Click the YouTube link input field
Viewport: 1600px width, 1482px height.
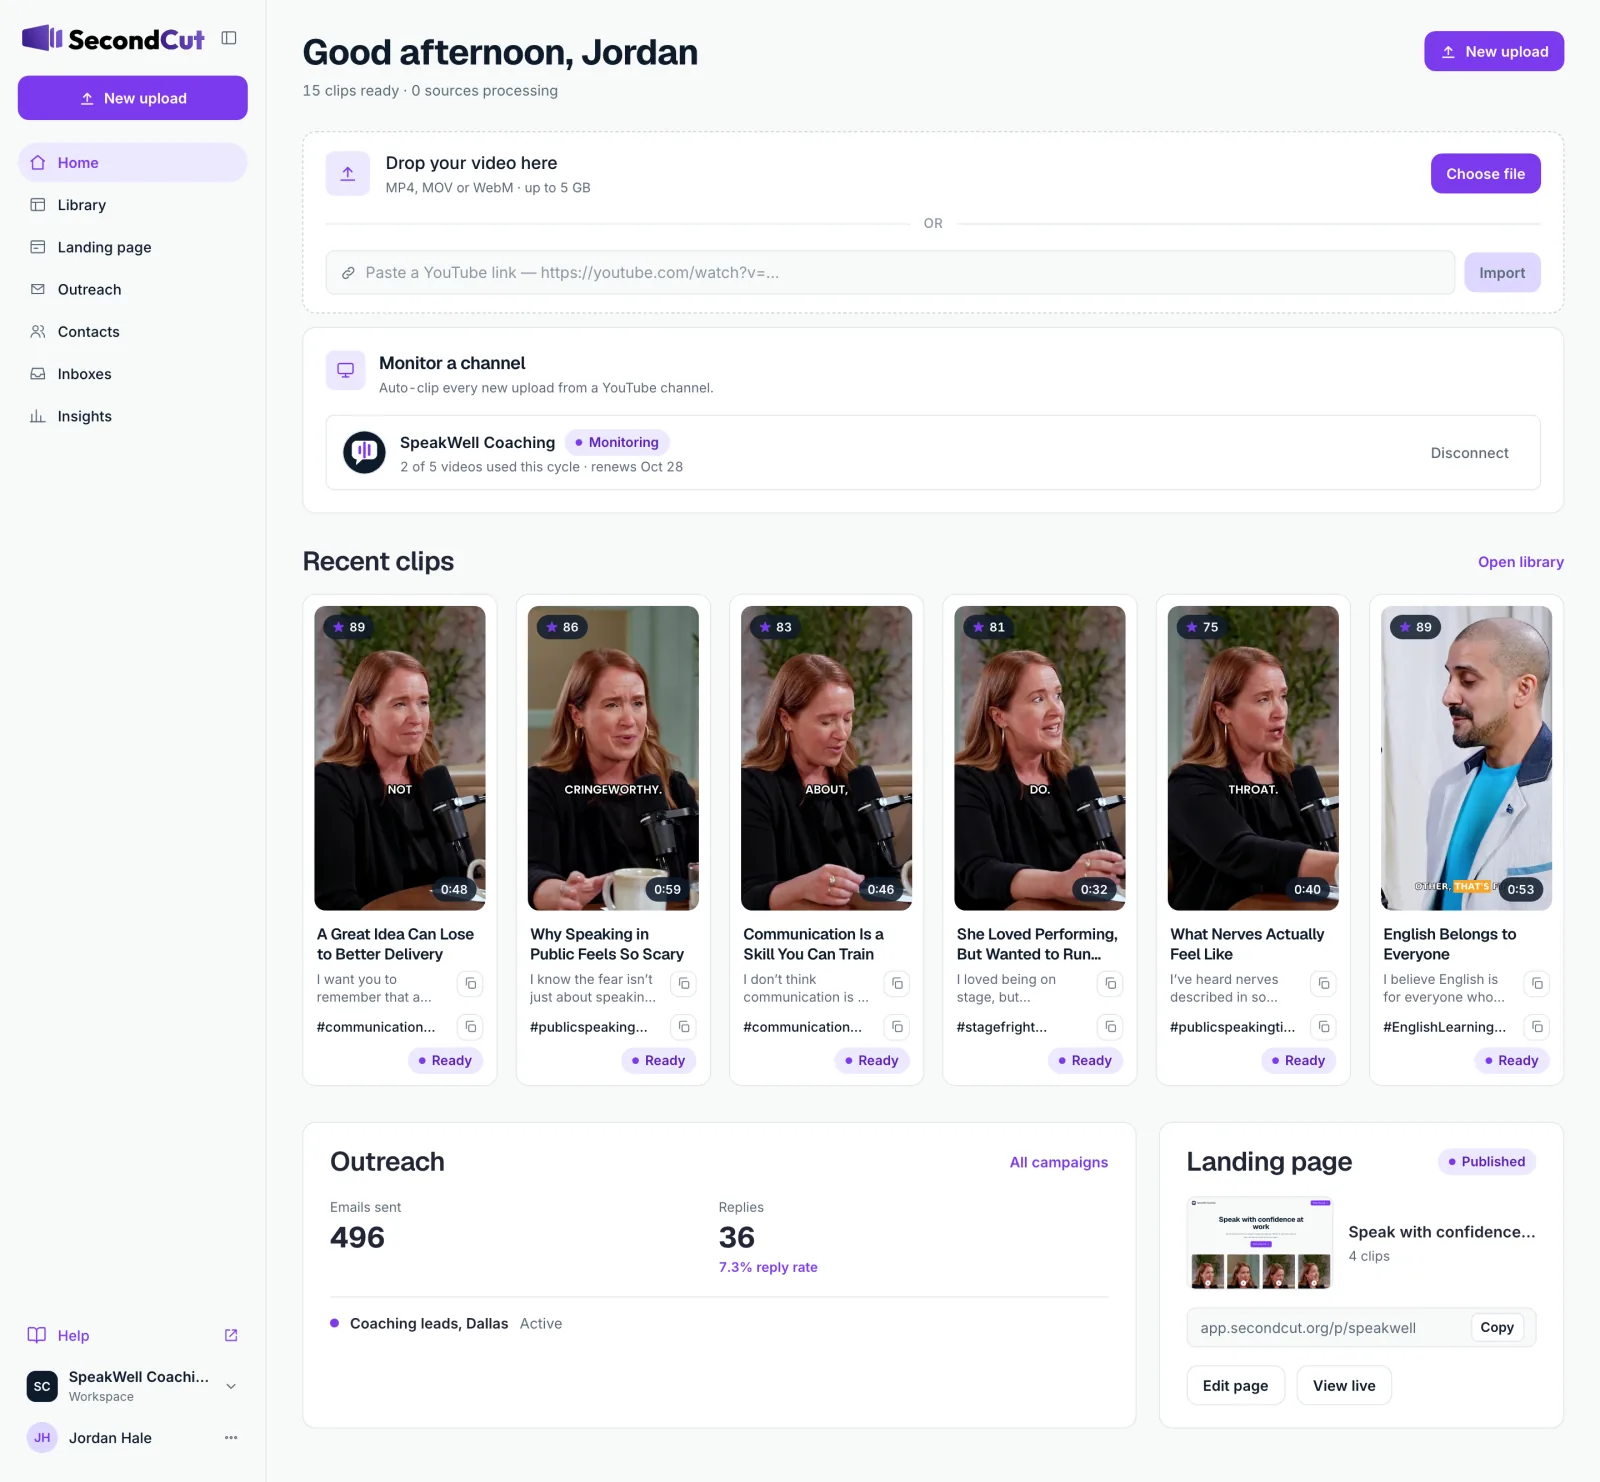point(890,273)
